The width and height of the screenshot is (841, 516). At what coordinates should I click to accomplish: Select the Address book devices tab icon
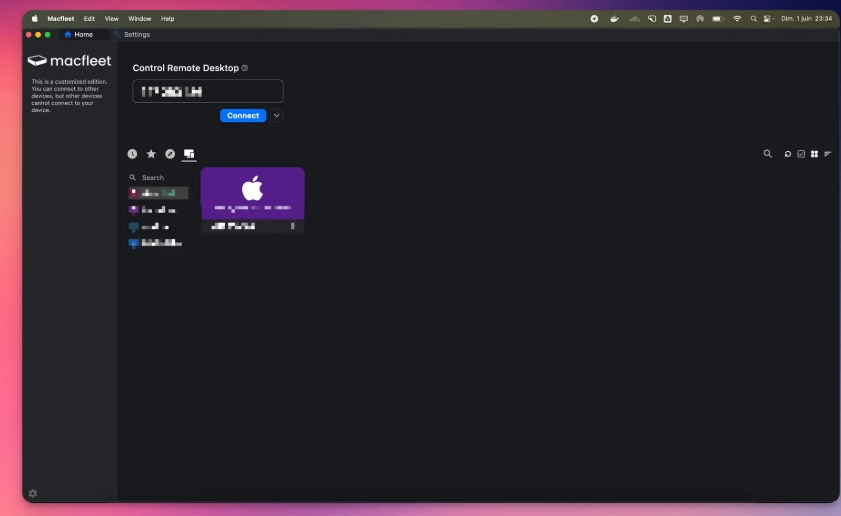coord(189,154)
